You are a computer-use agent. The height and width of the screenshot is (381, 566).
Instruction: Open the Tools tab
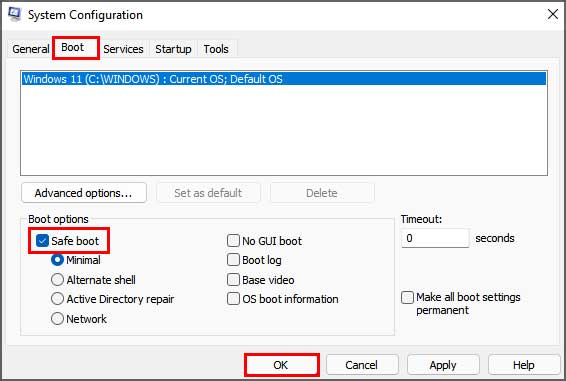pos(216,49)
